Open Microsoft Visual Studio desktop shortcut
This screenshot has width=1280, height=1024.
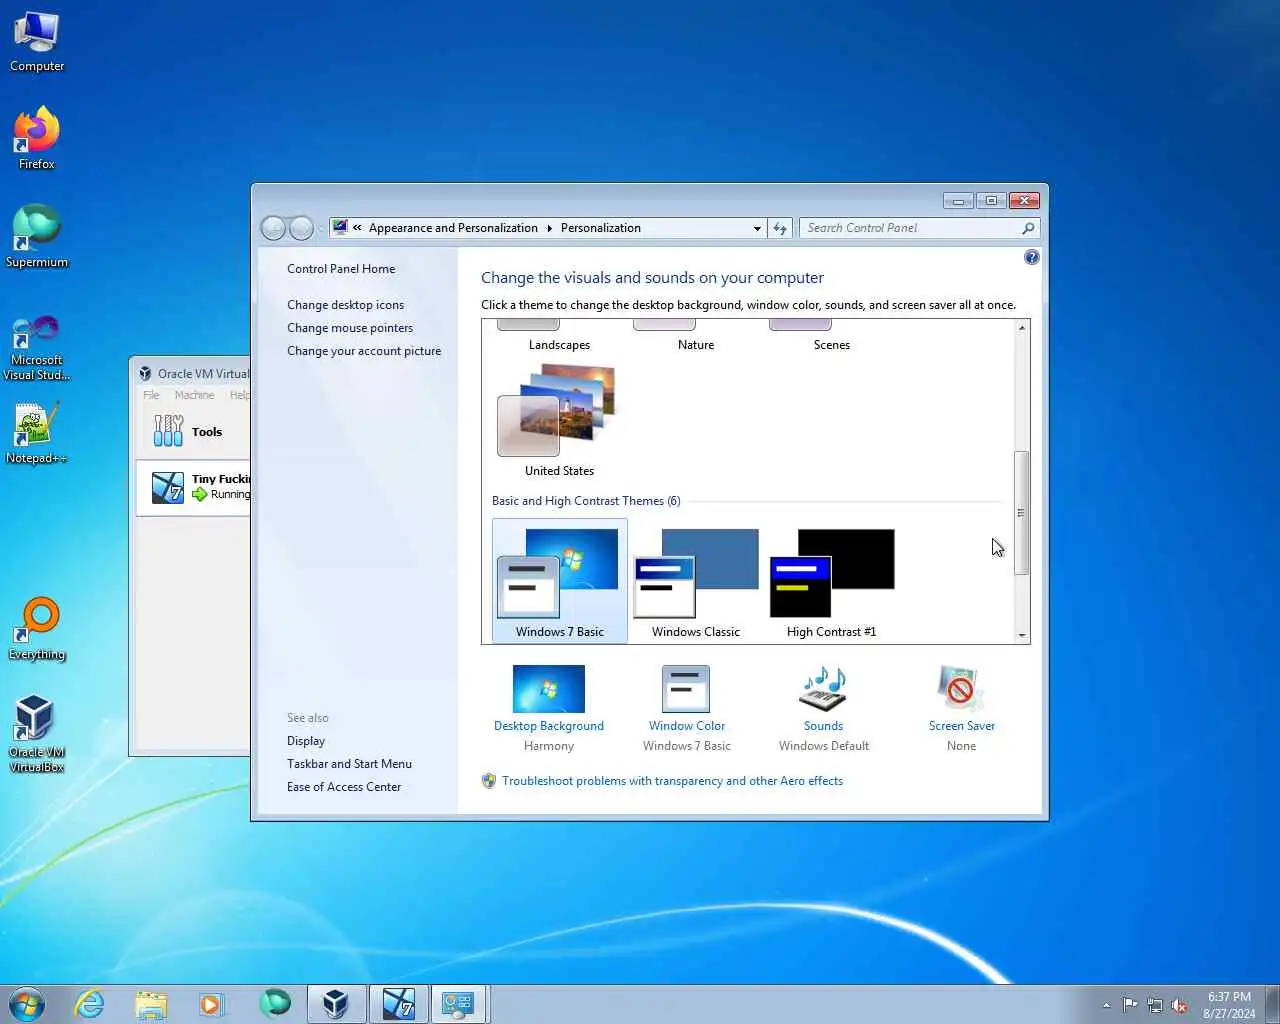pos(37,348)
